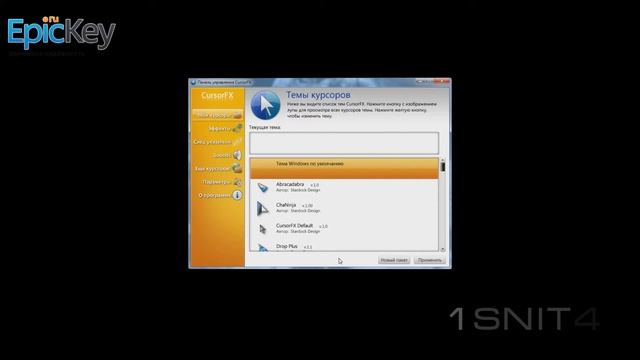Select the CursorFX Default theme
This screenshot has width=640, height=360.
click(344, 229)
